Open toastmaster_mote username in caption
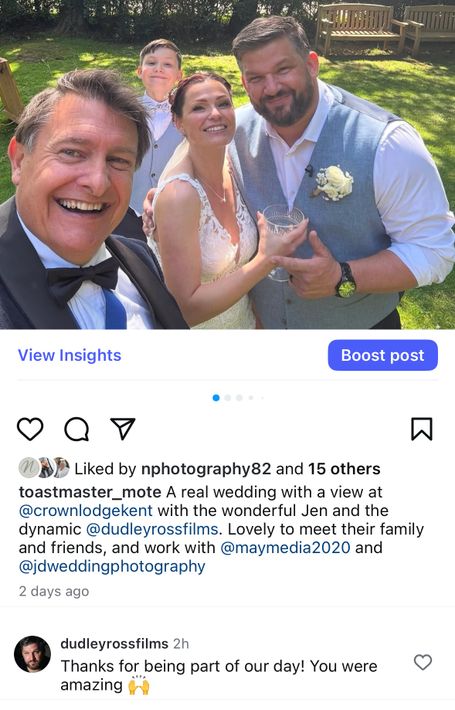 (x=90, y=492)
